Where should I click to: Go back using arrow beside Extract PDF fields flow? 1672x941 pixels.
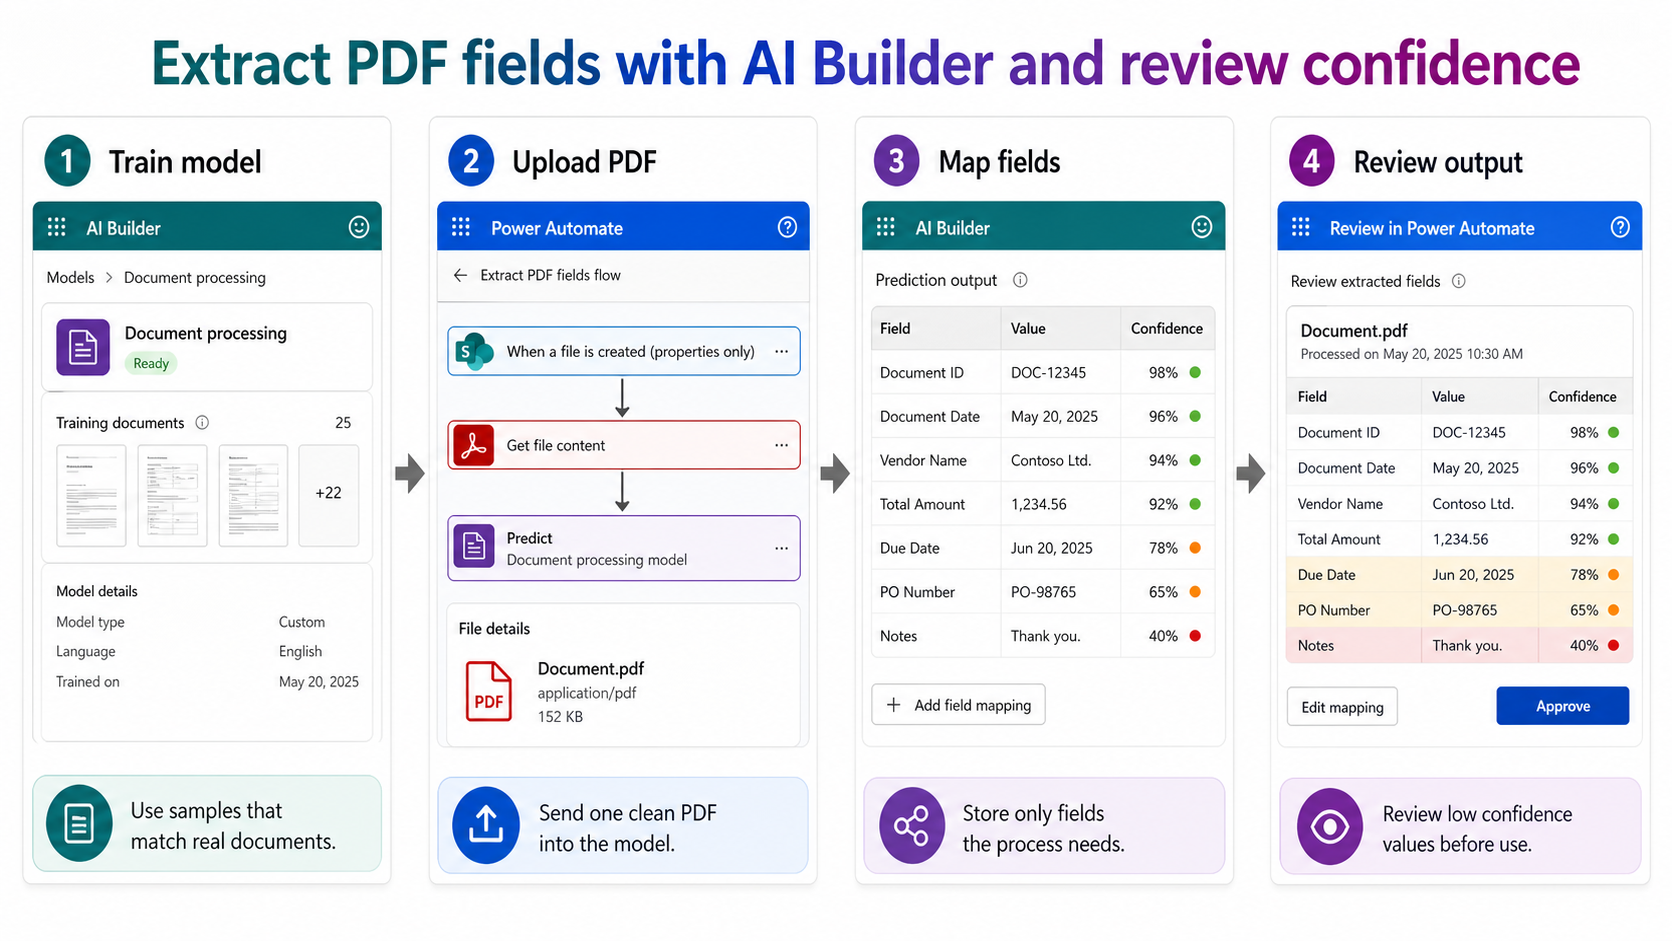460,275
